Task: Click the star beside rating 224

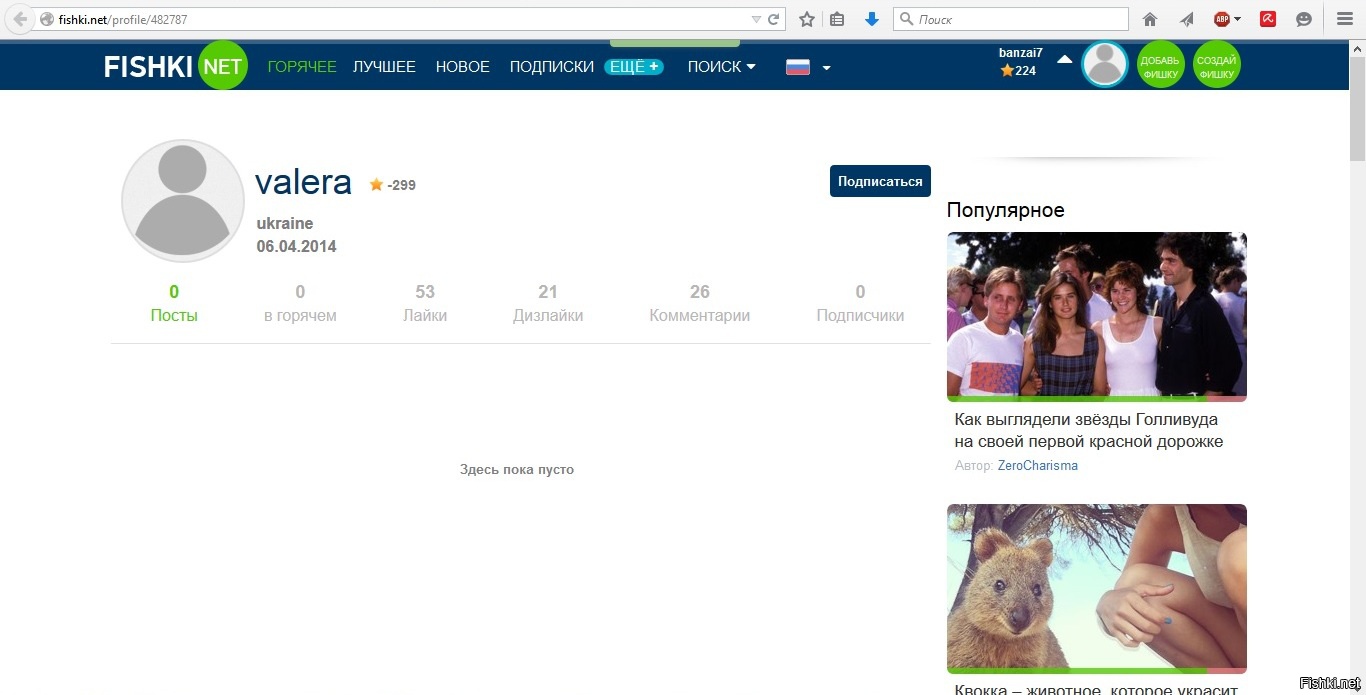Action: 1007,71
